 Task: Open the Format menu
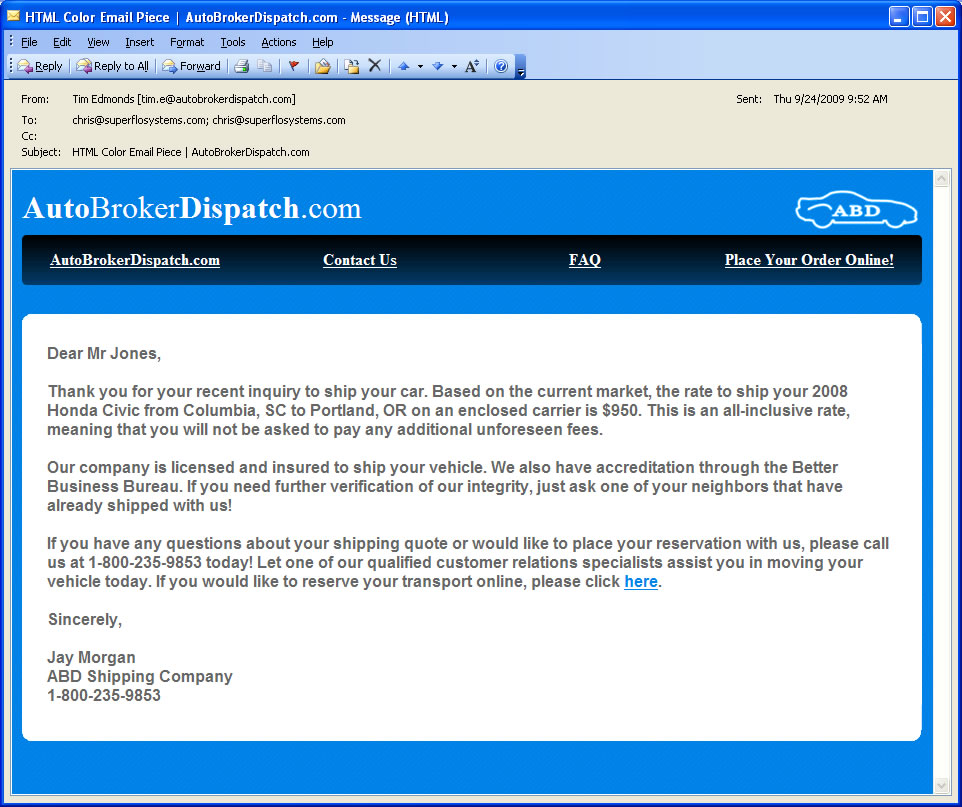[x=187, y=42]
